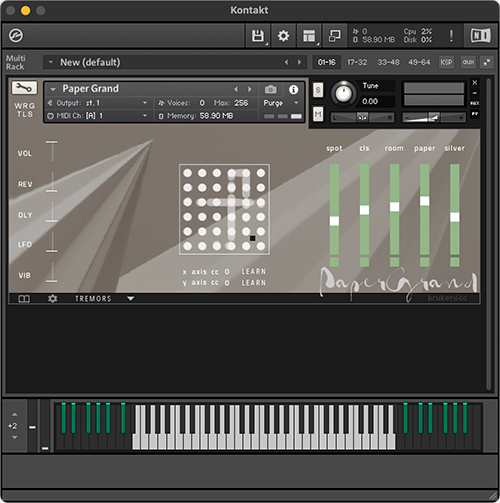Open instrument edit wrench icon
Screen dimensions: 500x503
point(24,88)
